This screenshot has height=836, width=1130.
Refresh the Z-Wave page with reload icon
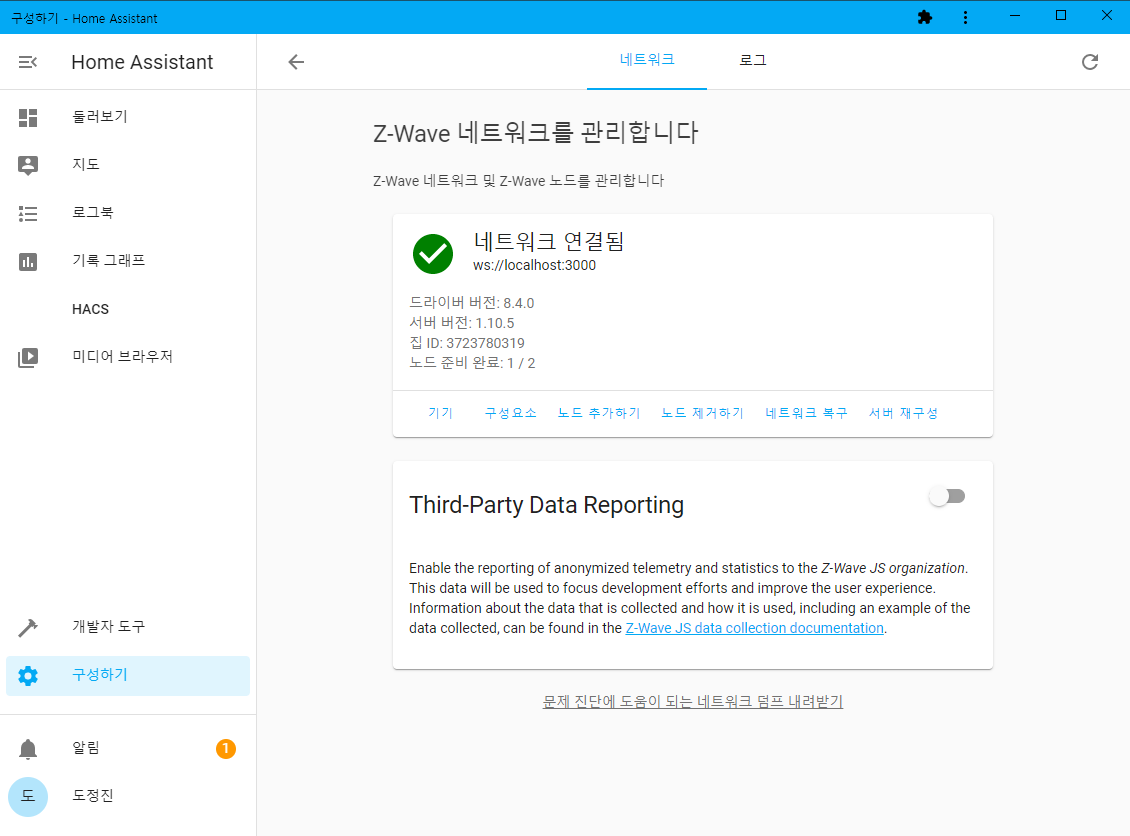tap(1090, 62)
